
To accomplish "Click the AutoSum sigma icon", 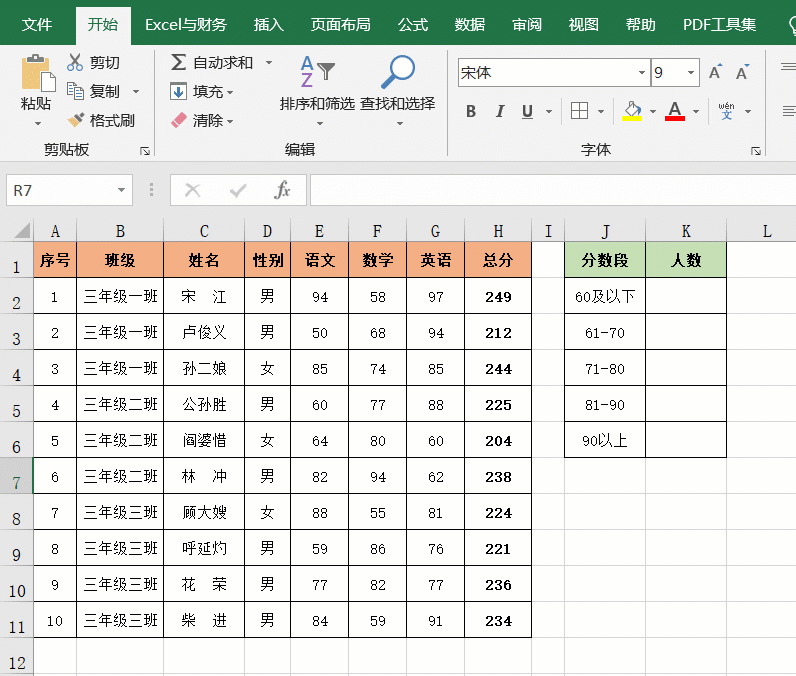I will (178, 63).
